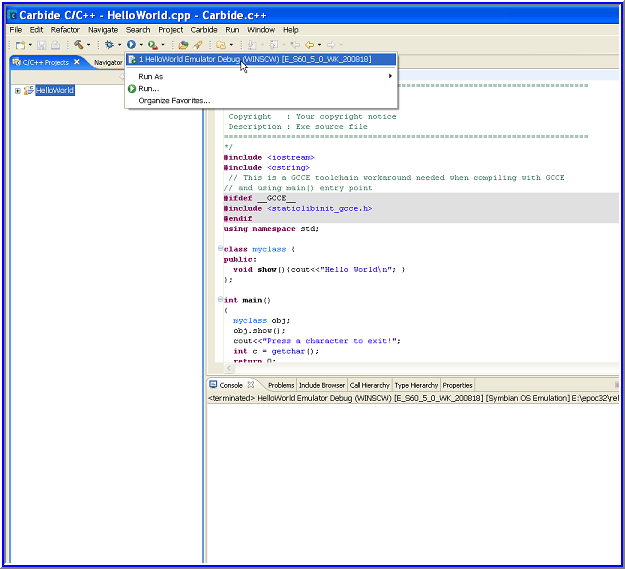This screenshot has height=569, width=625.
Task: Click the New file toolbar icon
Action: [x=18, y=44]
